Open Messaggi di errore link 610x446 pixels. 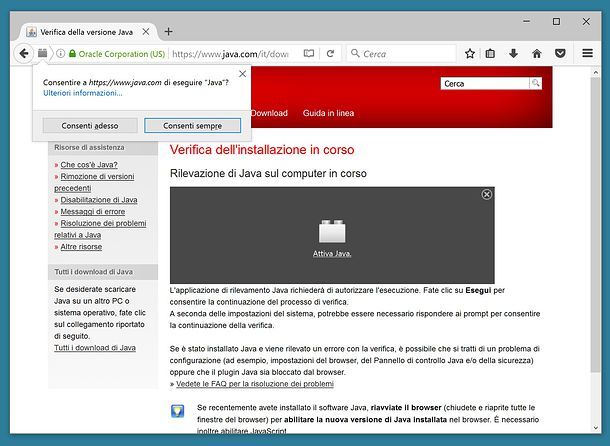[93, 211]
